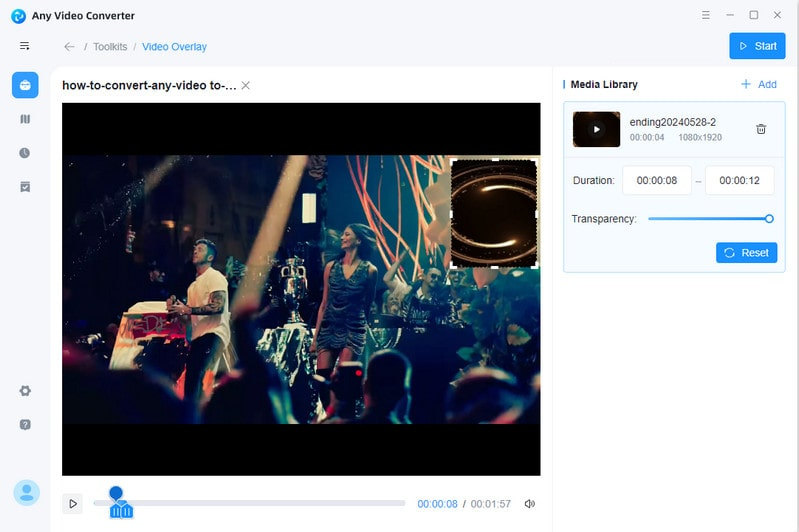Close the loaded video with the X

(x=246, y=86)
